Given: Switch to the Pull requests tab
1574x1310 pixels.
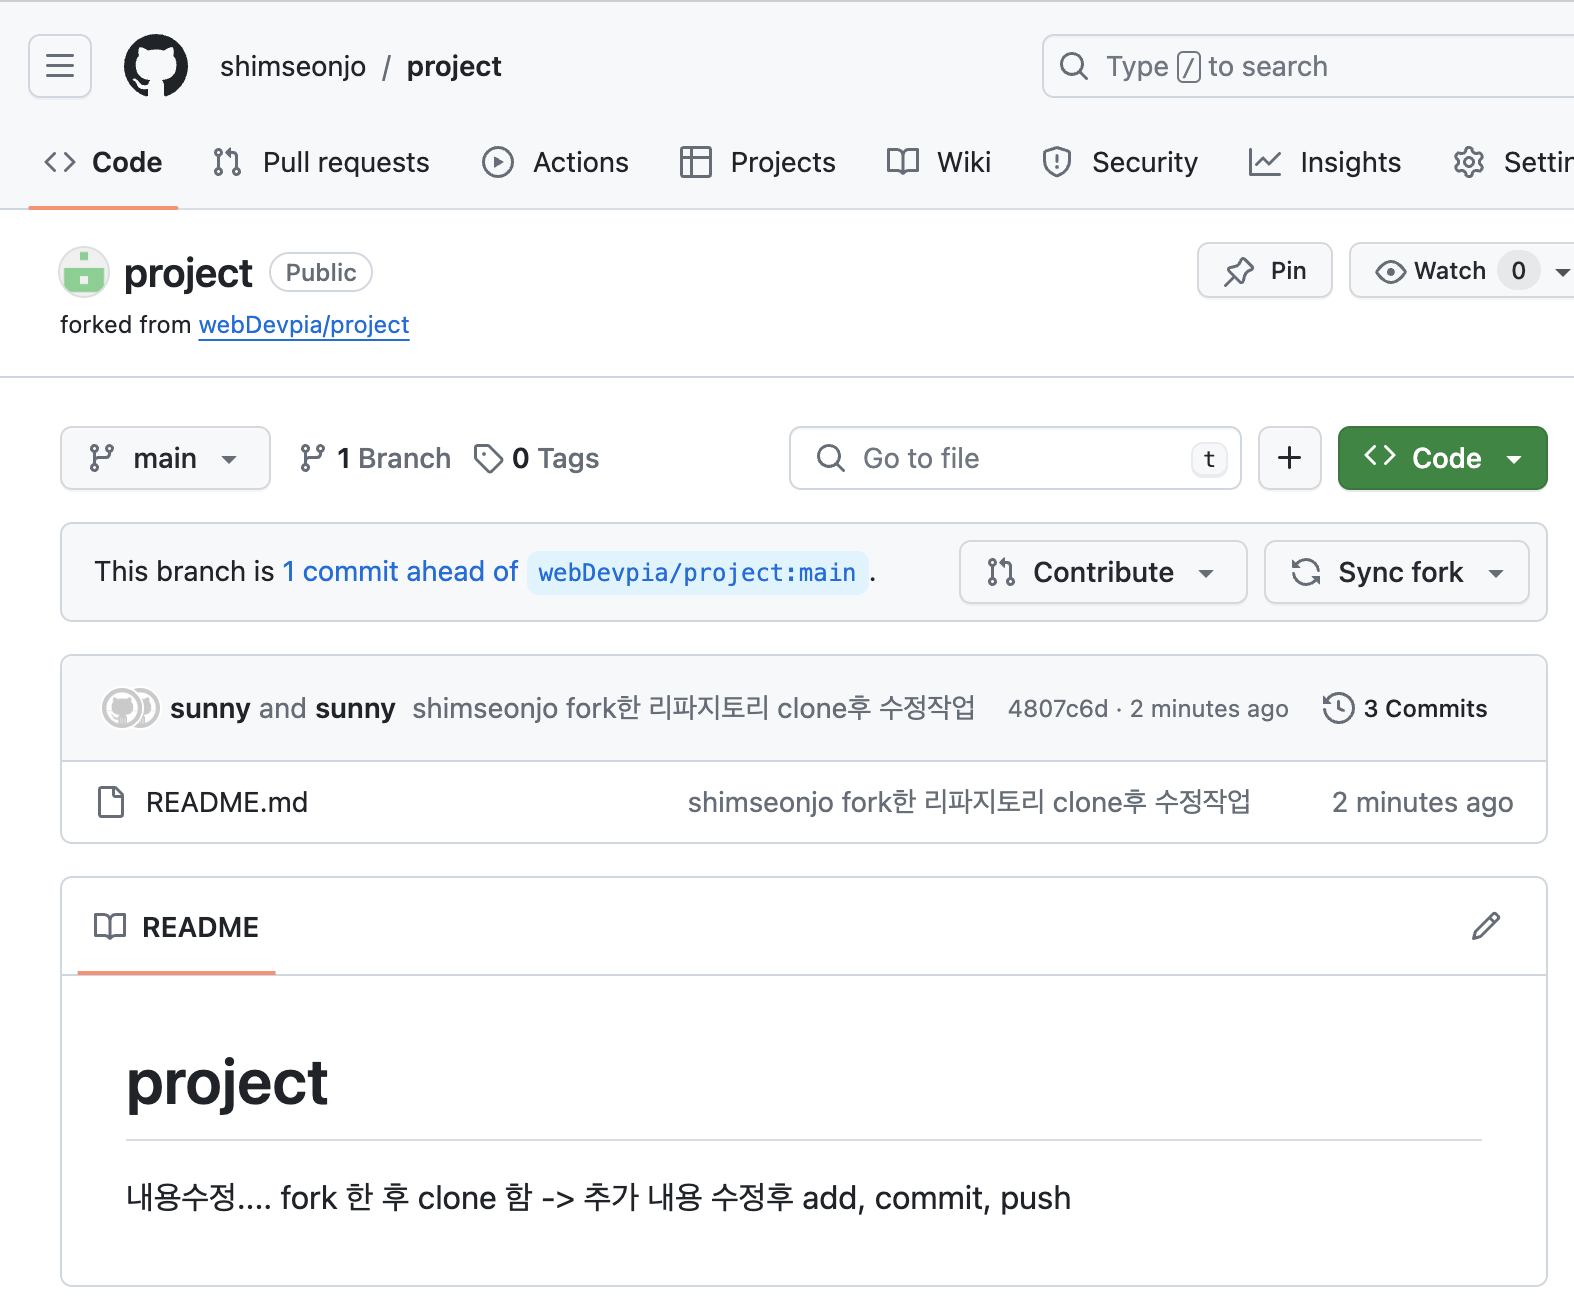Looking at the screenshot, I should [321, 162].
